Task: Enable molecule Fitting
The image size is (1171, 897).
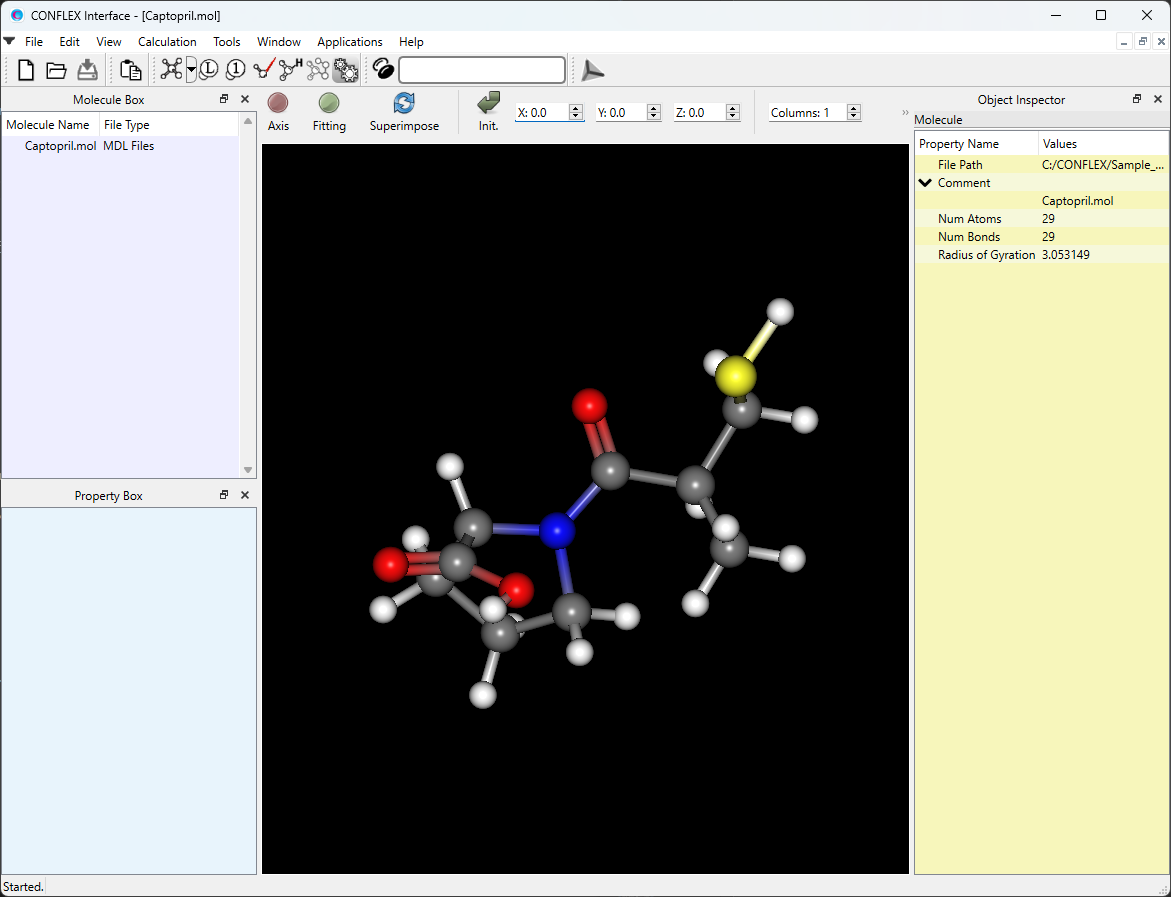Action: [x=329, y=110]
